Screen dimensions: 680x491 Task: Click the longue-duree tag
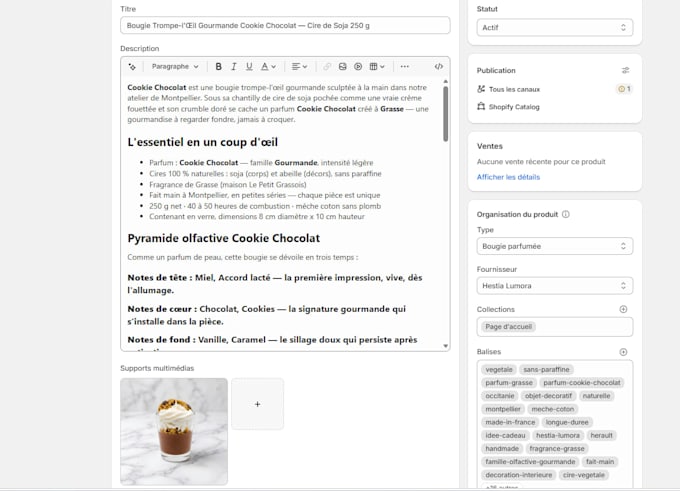pos(567,422)
